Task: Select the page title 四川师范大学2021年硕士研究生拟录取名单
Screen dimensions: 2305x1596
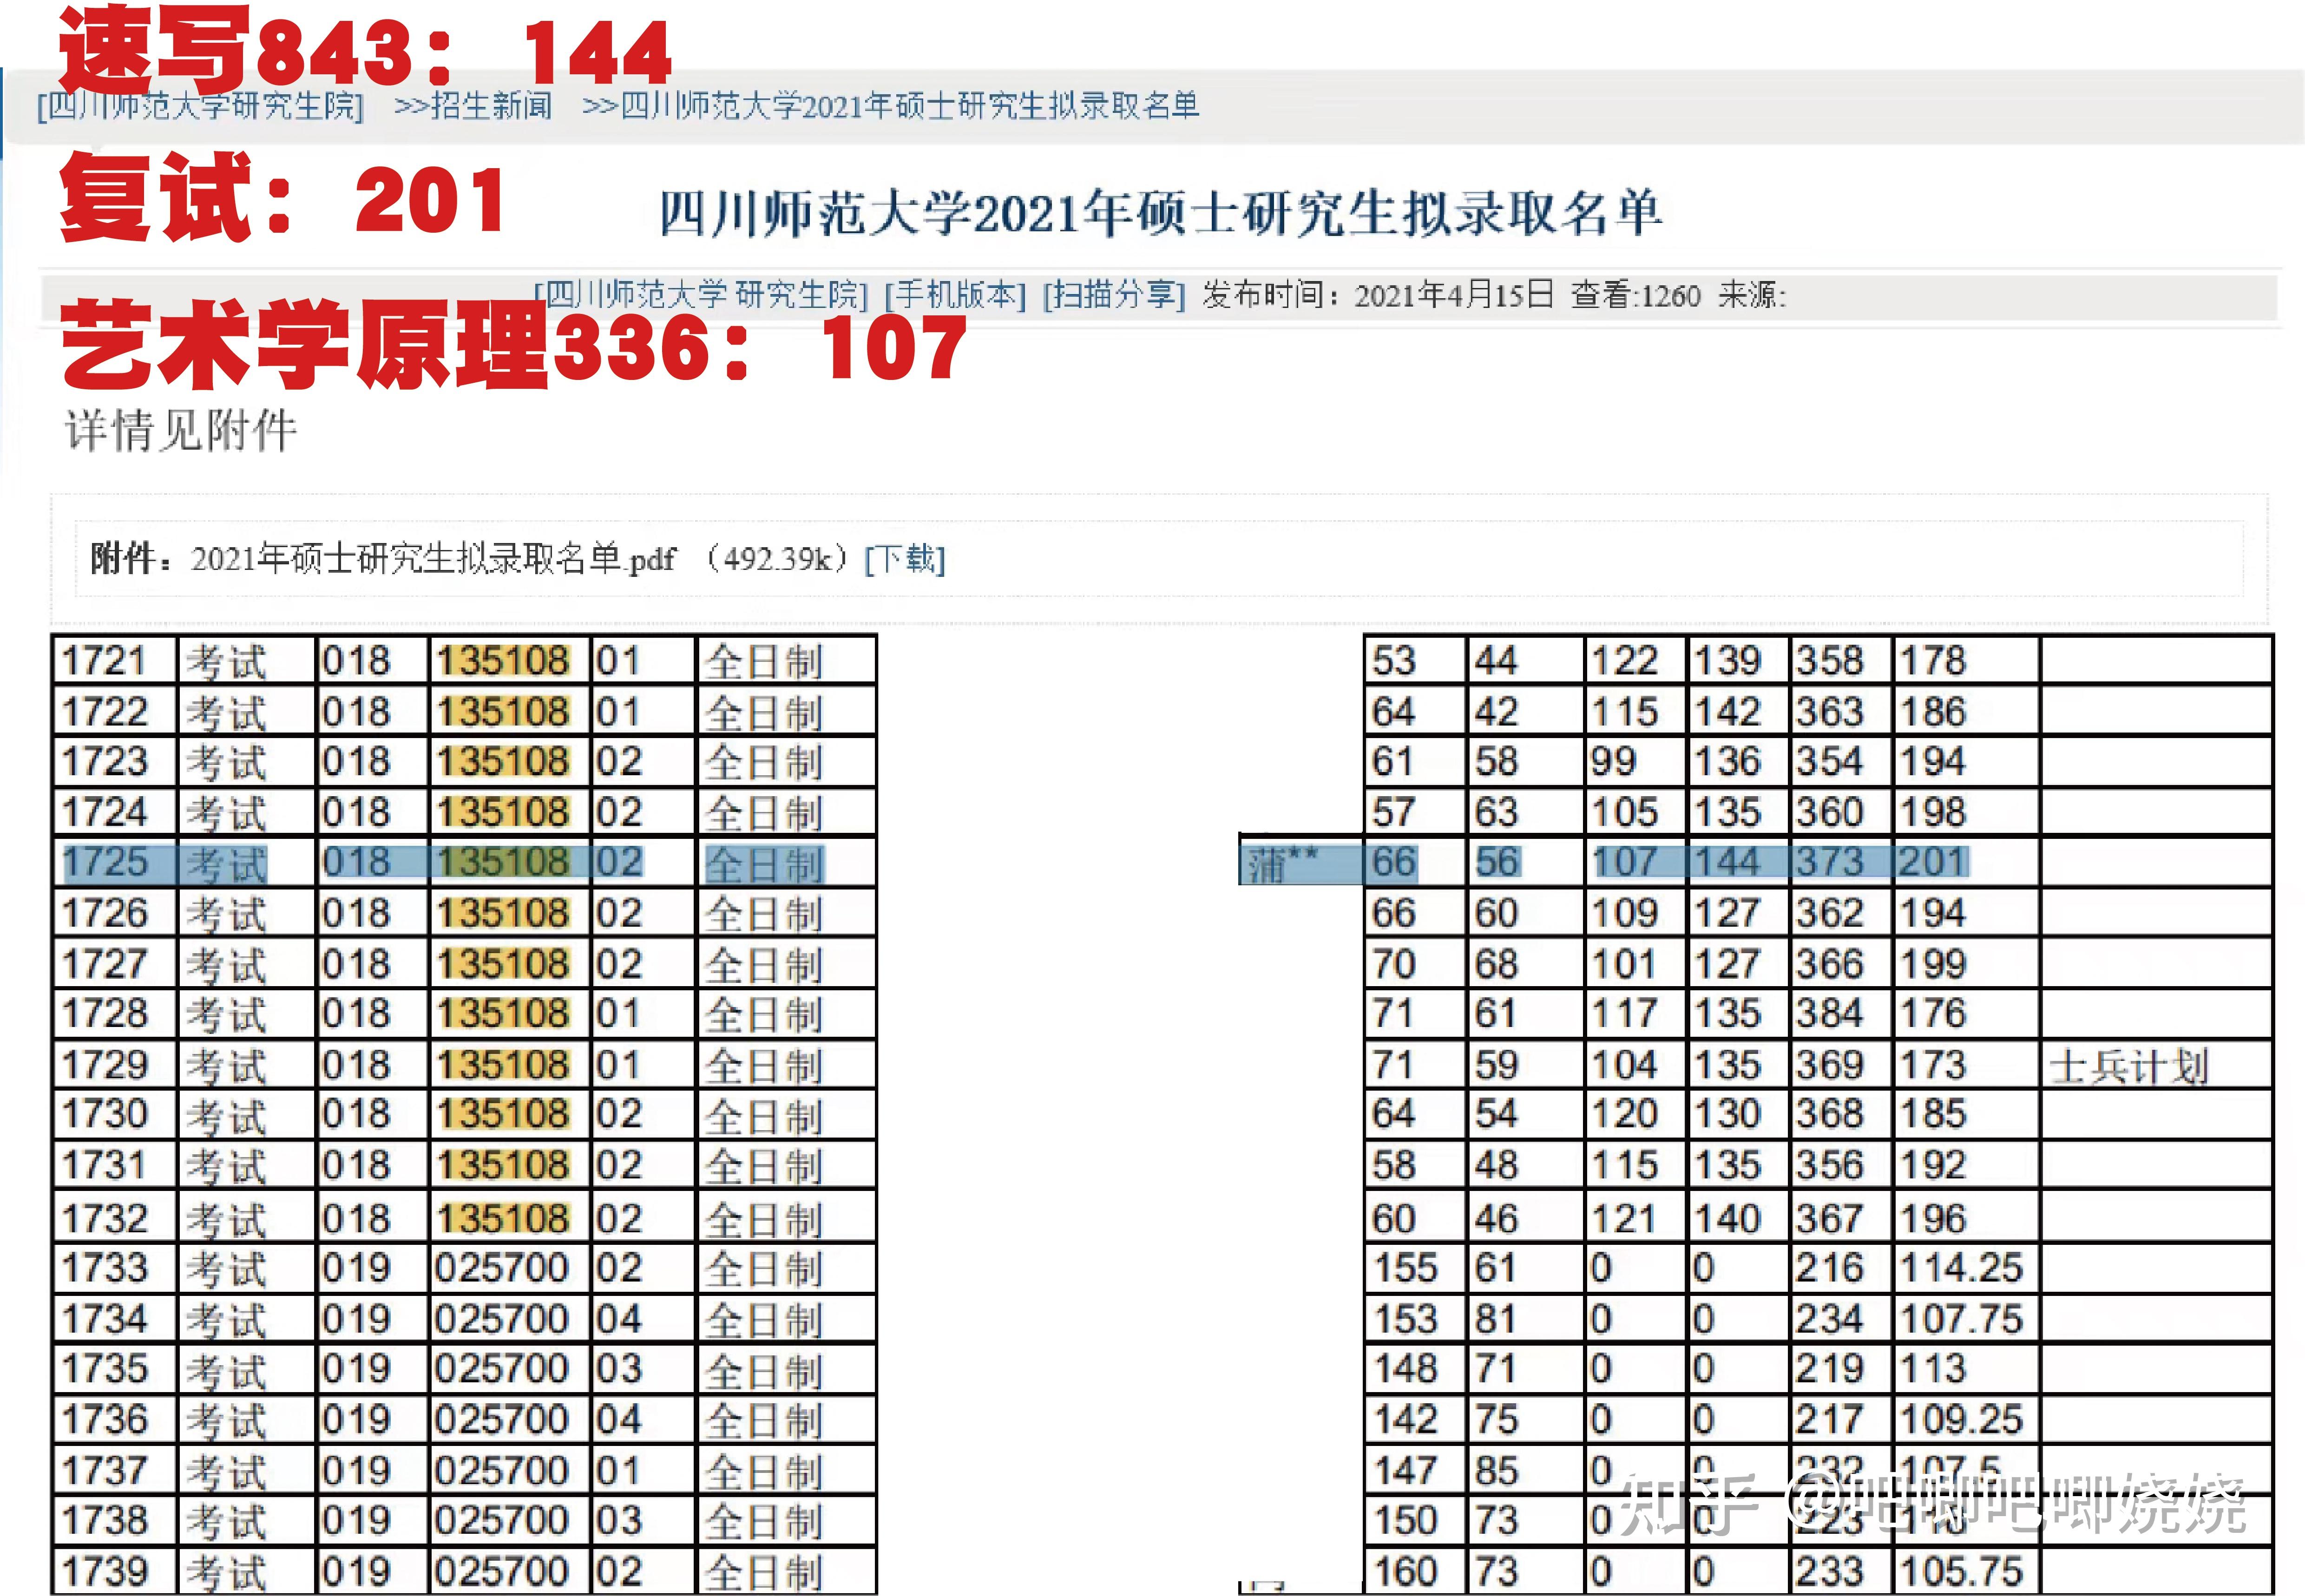Action: (1160, 213)
